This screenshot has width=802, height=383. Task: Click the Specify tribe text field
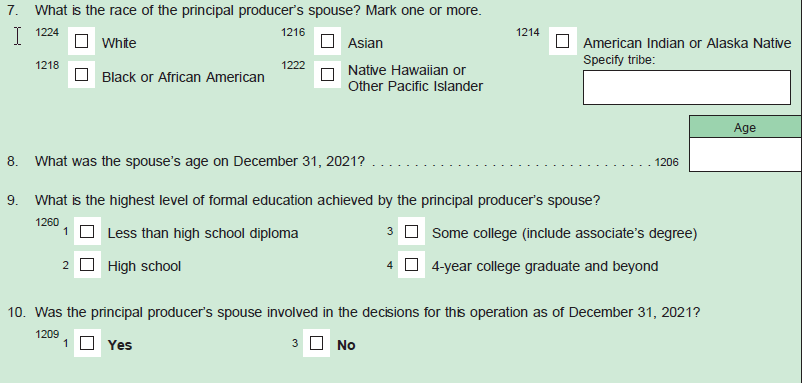[687, 87]
